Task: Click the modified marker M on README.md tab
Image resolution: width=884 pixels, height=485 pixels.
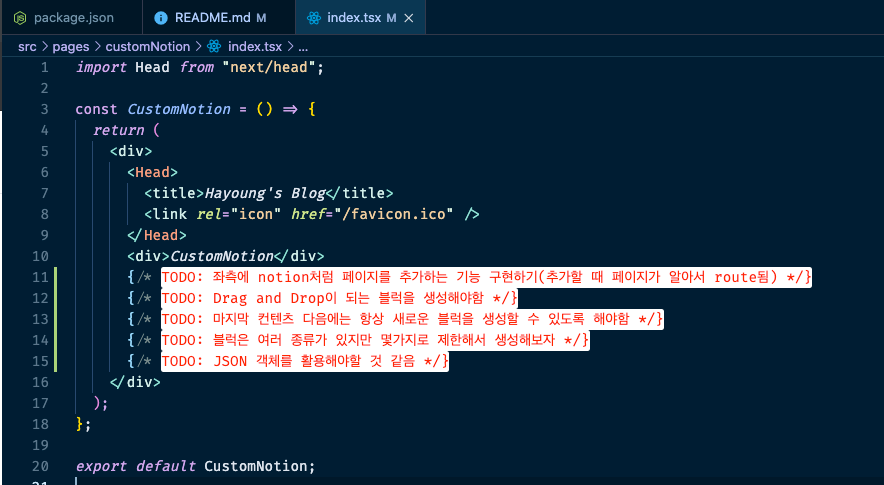Action: (x=261, y=18)
